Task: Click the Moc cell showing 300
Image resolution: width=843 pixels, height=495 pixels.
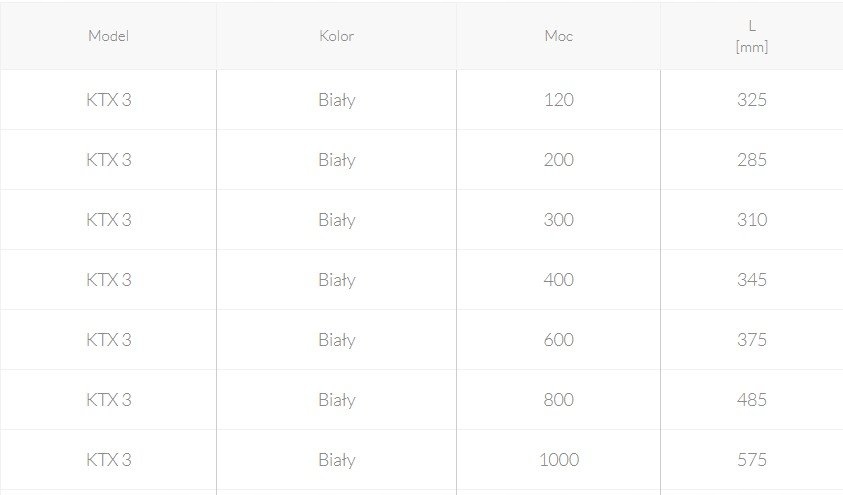Action: (558, 220)
